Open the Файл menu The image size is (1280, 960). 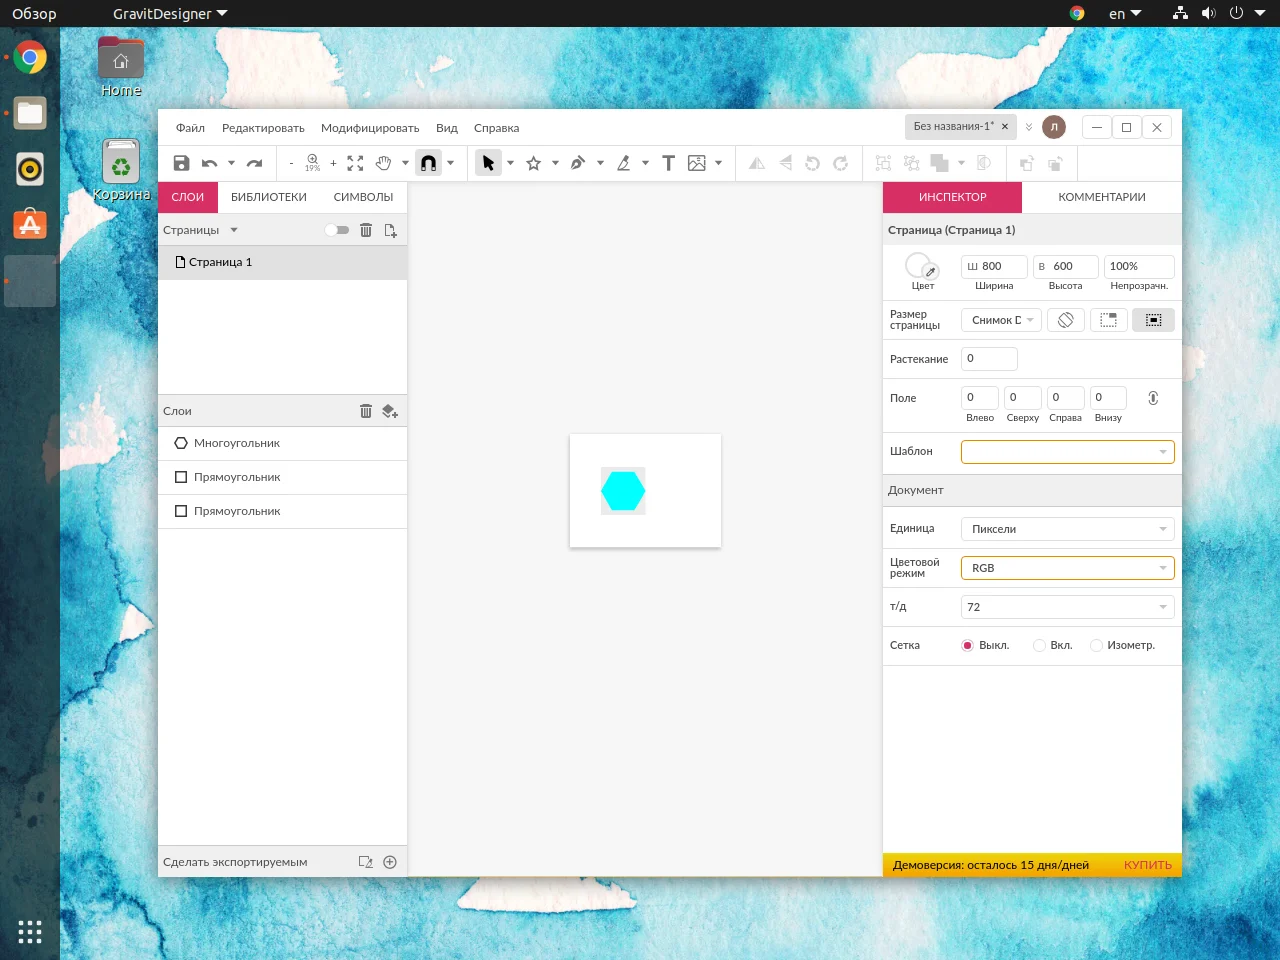coord(190,128)
